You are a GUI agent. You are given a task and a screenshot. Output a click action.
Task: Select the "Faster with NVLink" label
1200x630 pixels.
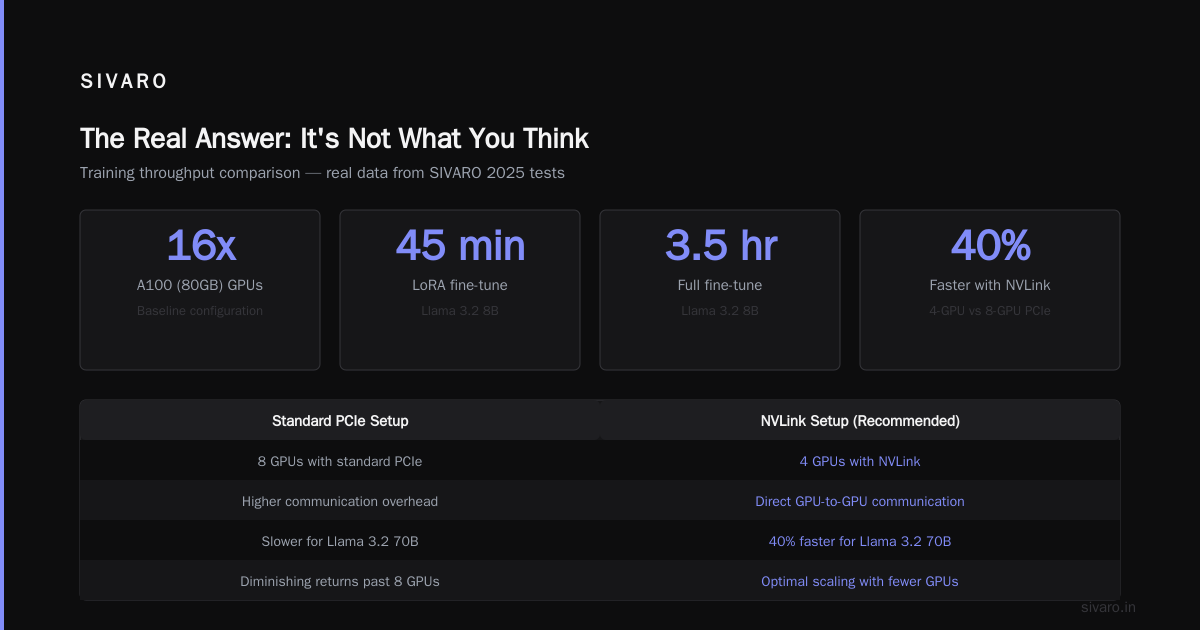pyautogui.click(x=990, y=285)
